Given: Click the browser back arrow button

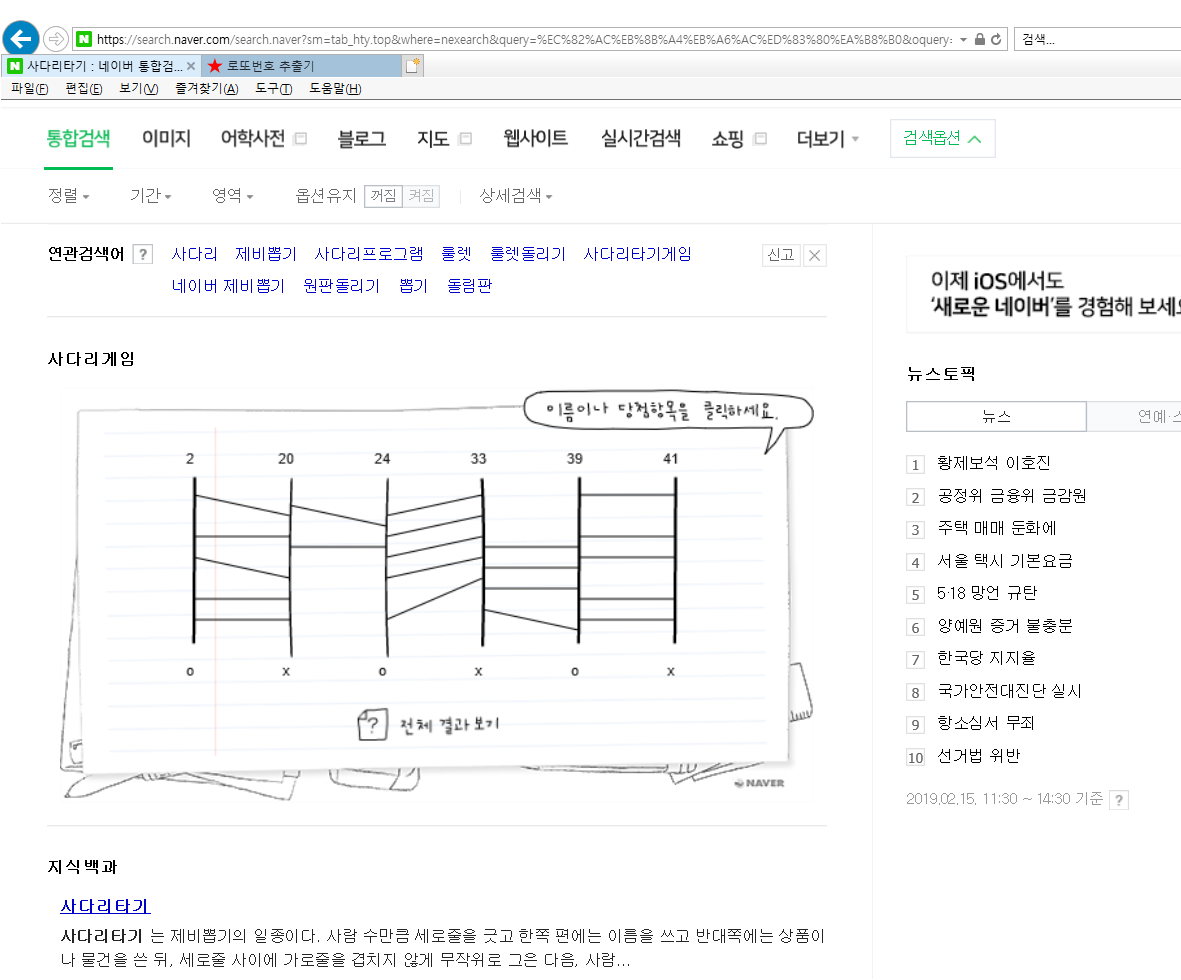Looking at the screenshot, I should [21, 39].
